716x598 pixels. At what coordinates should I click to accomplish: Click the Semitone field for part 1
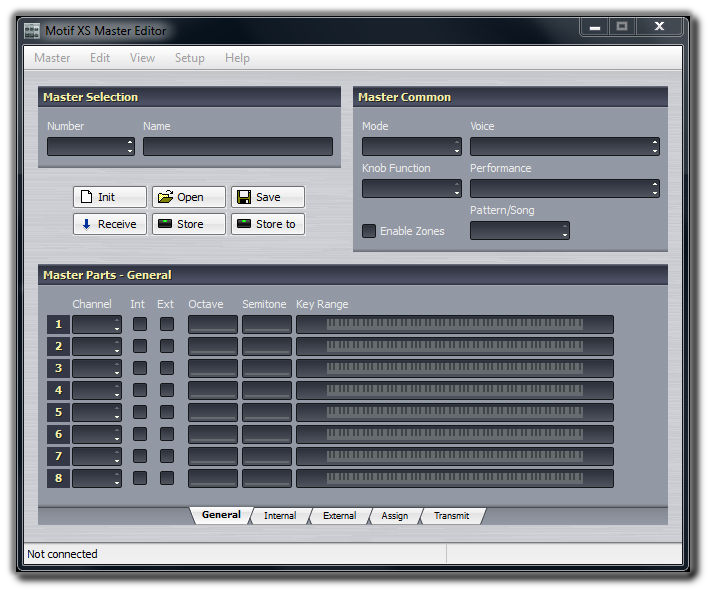267,324
